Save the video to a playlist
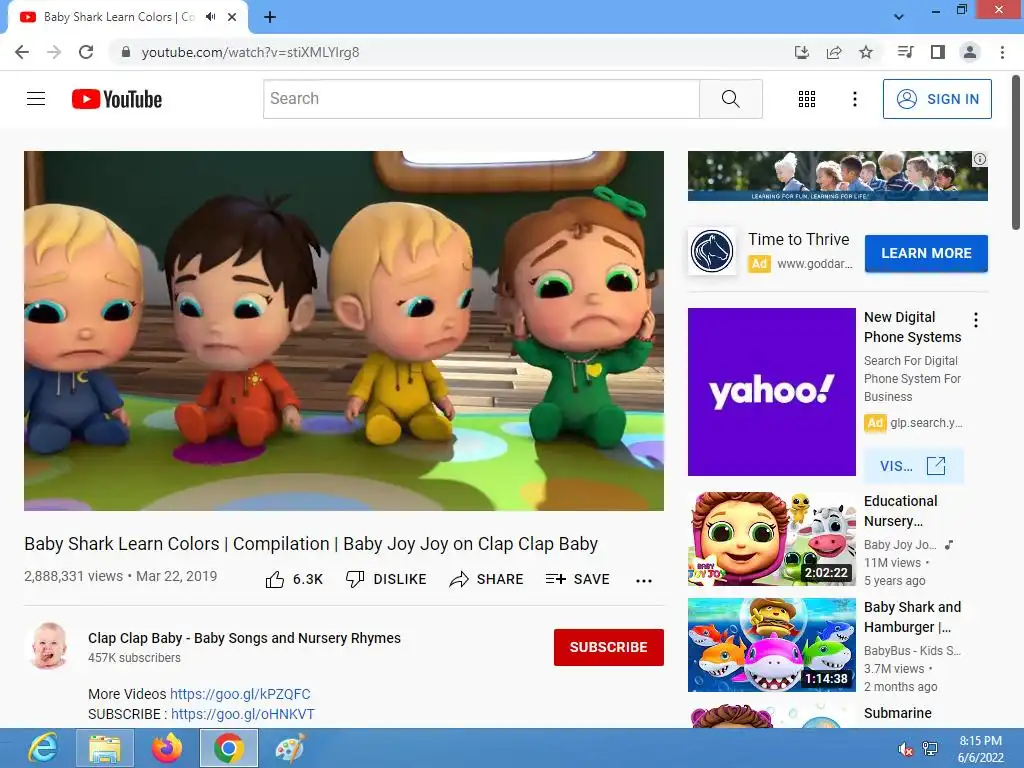 [x=577, y=579]
